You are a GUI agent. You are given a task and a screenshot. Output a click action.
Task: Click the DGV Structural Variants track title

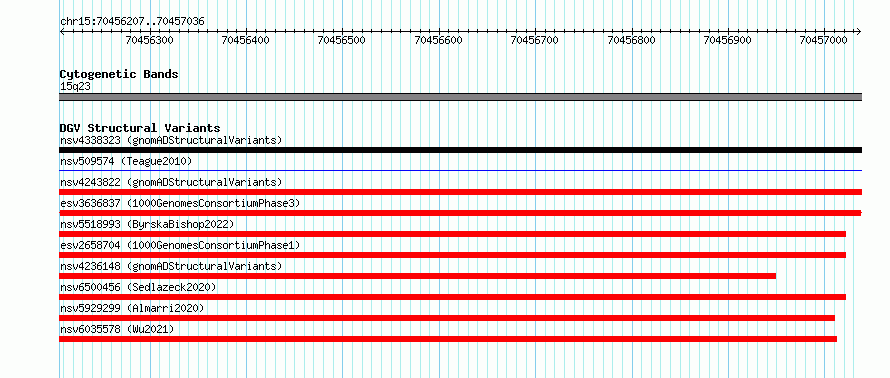point(140,128)
